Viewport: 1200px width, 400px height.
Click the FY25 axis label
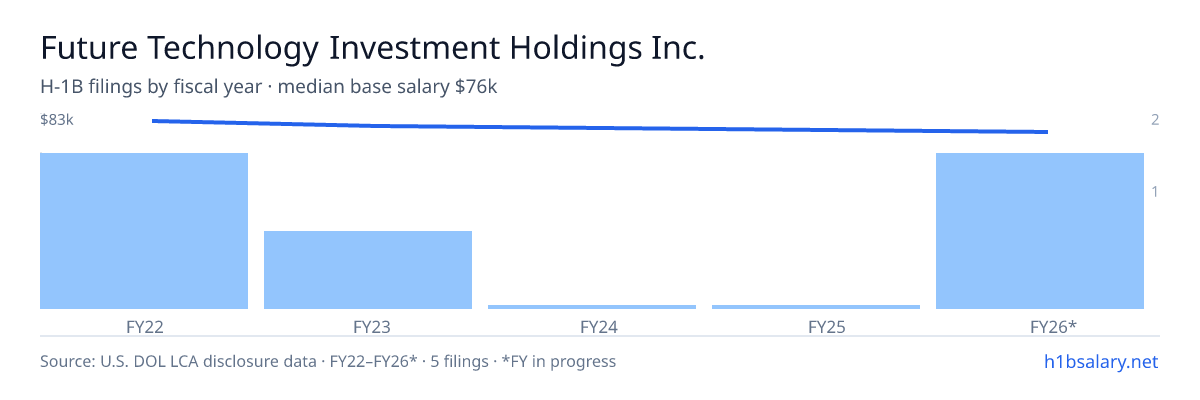pyautogui.click(x=816, y=326)
